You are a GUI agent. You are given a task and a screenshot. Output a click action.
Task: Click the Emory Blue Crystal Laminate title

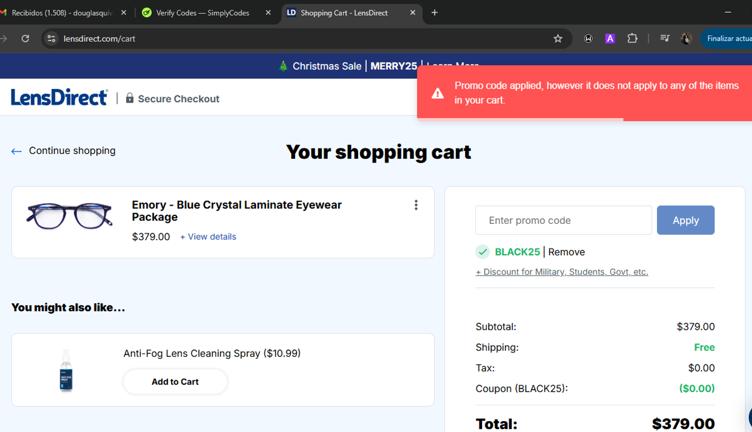pos(236,211)
